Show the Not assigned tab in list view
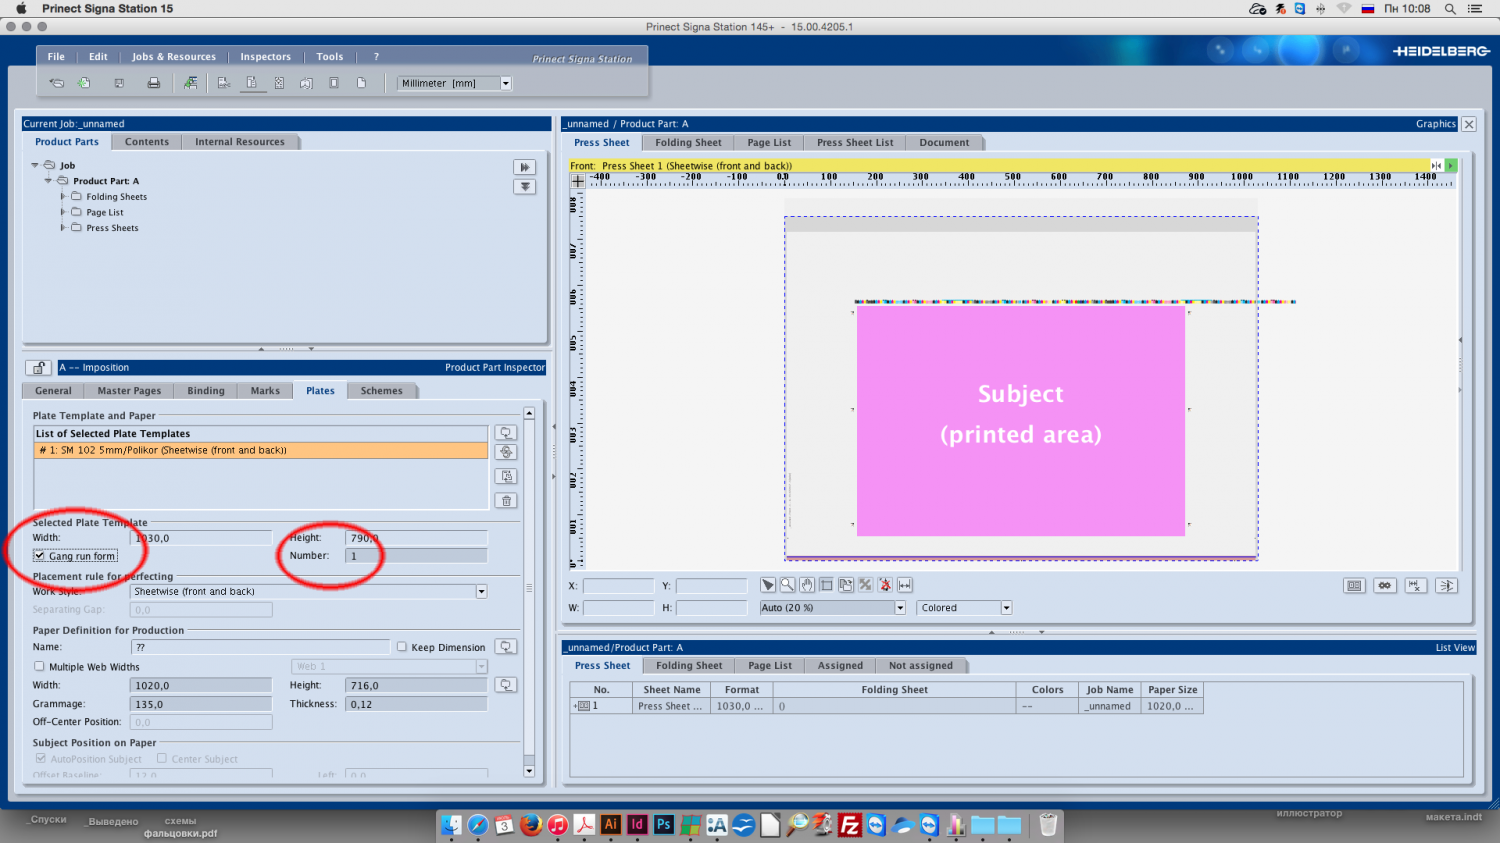The image size is (1500, 843). [x=921, y=666]
